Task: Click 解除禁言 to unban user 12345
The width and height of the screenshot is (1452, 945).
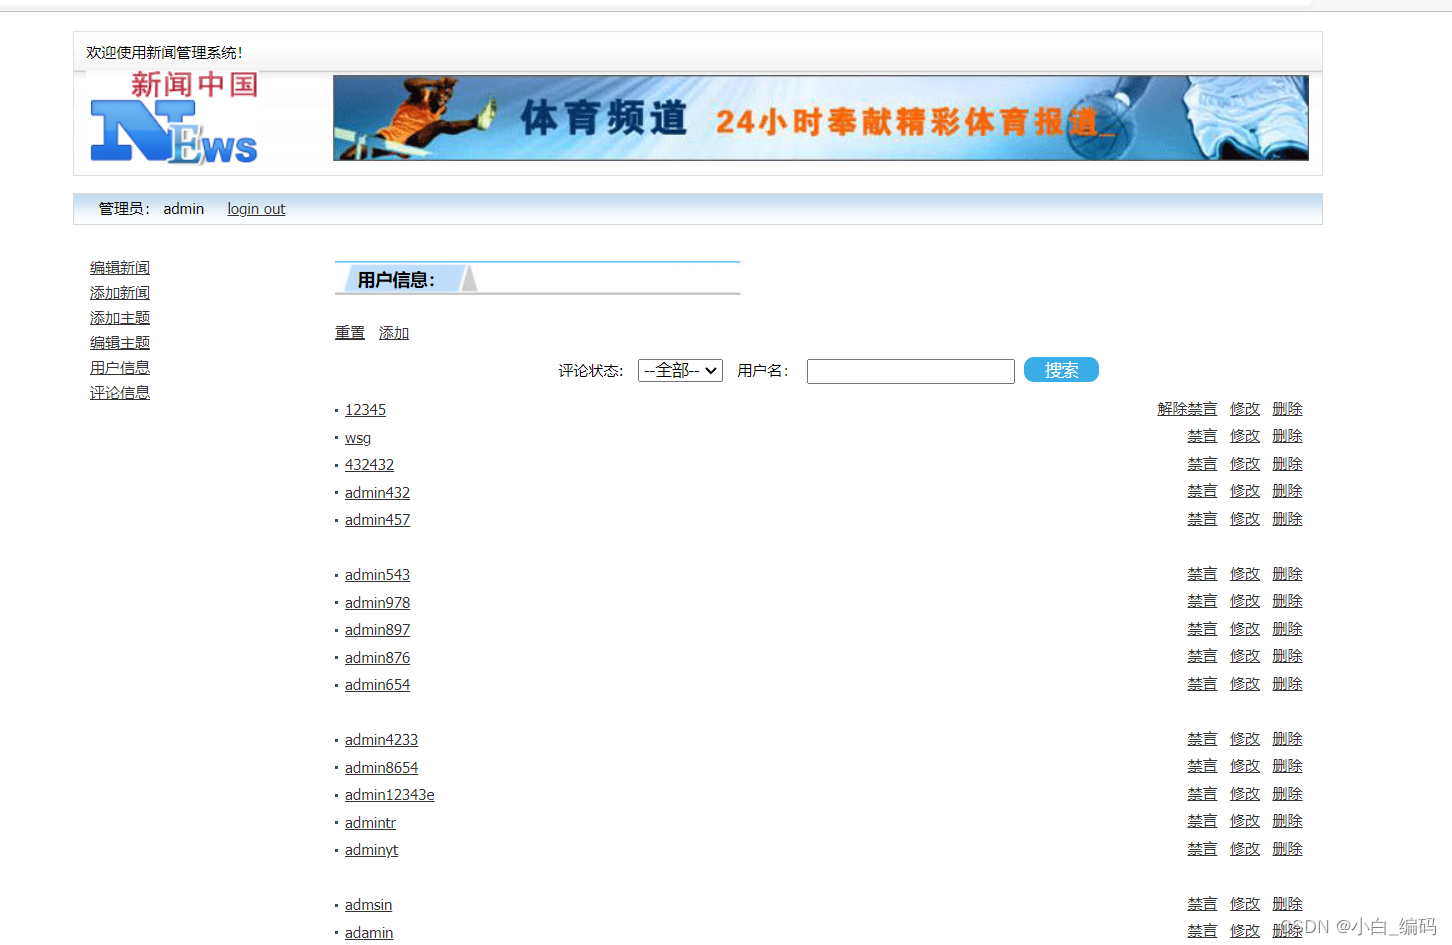Action: [x=1187, y=408]
